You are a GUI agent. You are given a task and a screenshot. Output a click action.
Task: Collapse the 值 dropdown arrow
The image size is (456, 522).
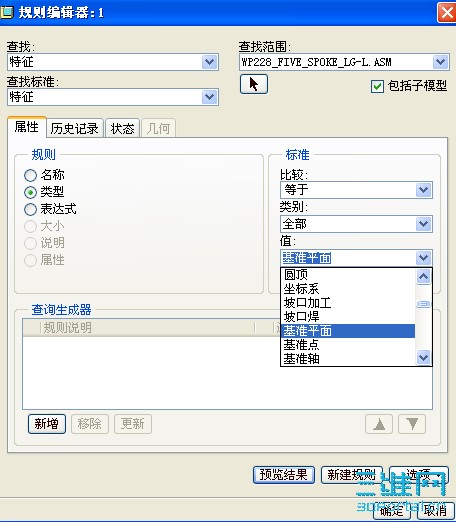pos(424,258)
